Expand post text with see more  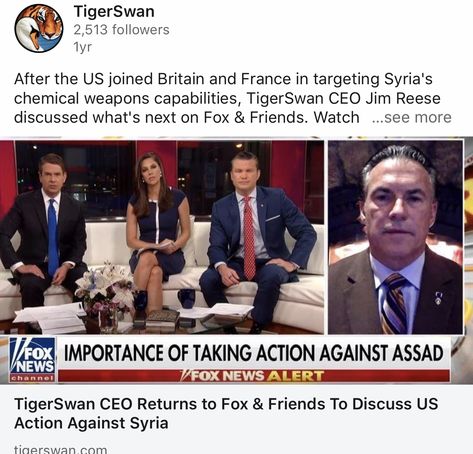(x=411, y=117)
